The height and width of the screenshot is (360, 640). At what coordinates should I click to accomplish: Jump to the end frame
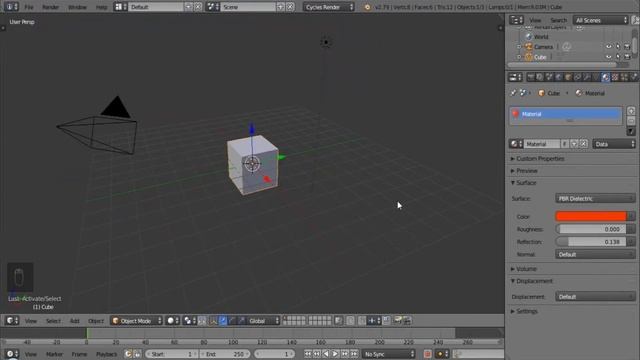354,354
